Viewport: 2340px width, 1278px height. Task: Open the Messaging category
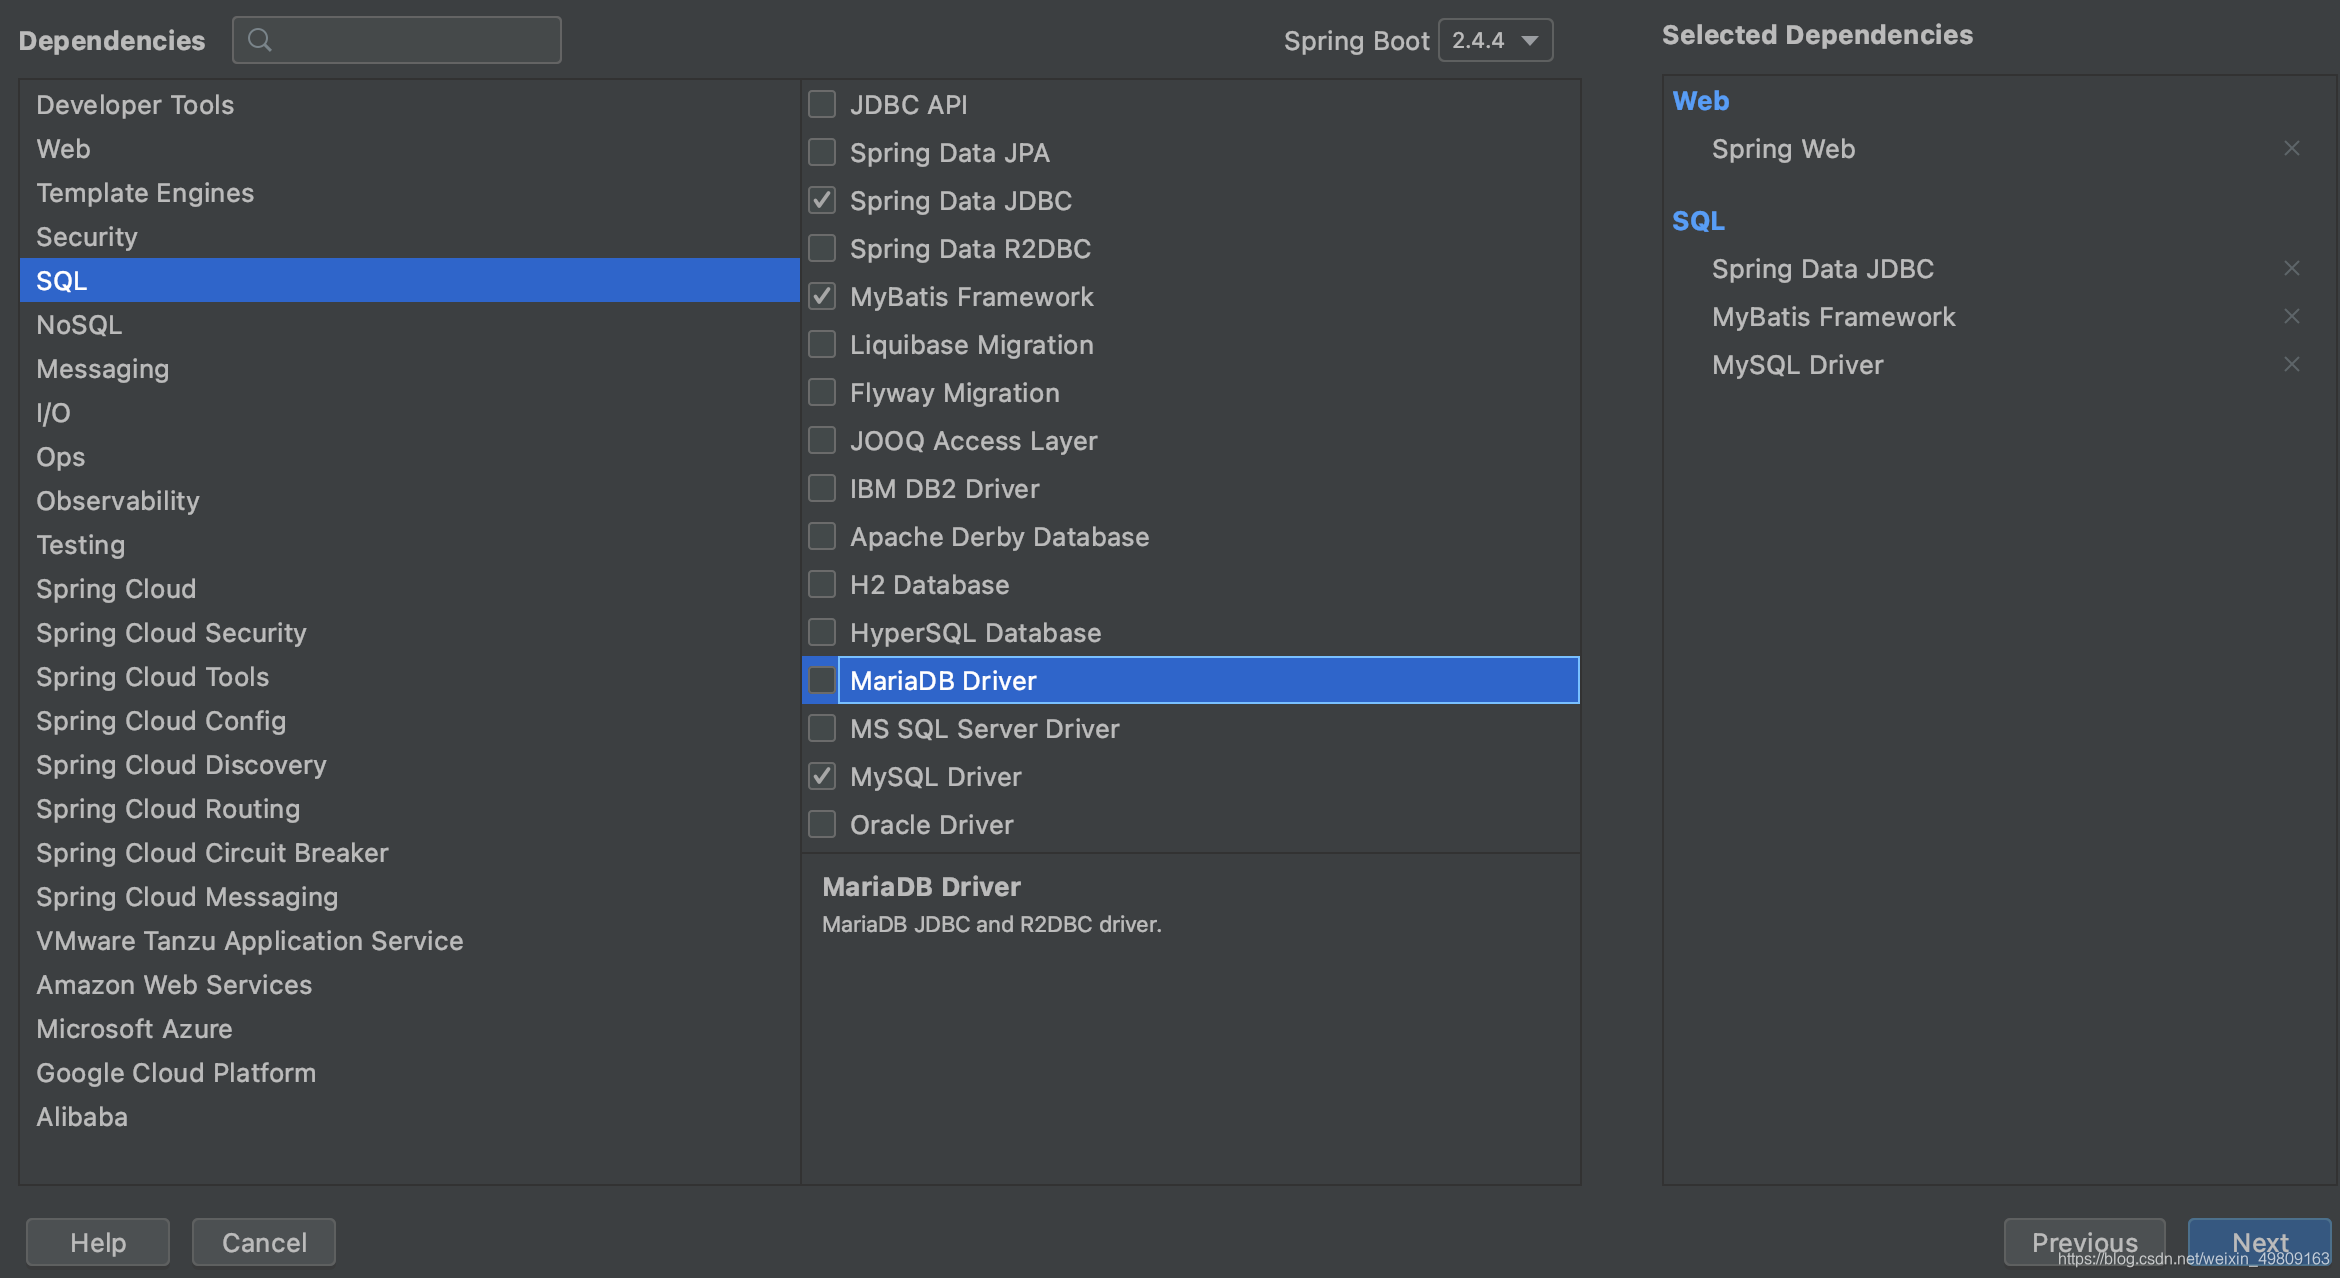pyautogui.click(x=410, y=369)
